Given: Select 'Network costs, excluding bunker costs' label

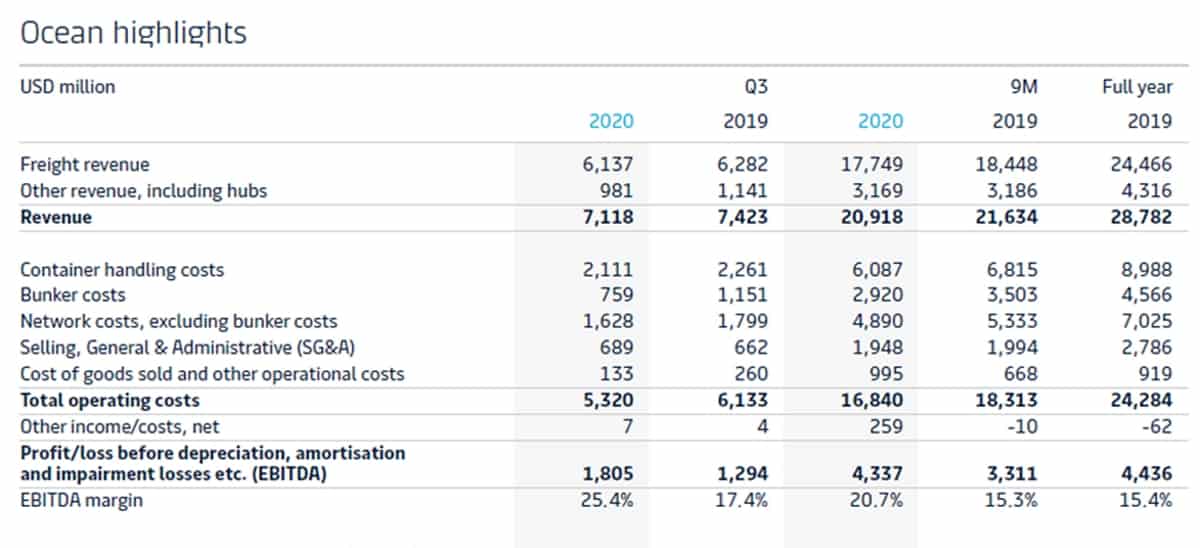Looking at the screenshot, I should coord(179,322).
